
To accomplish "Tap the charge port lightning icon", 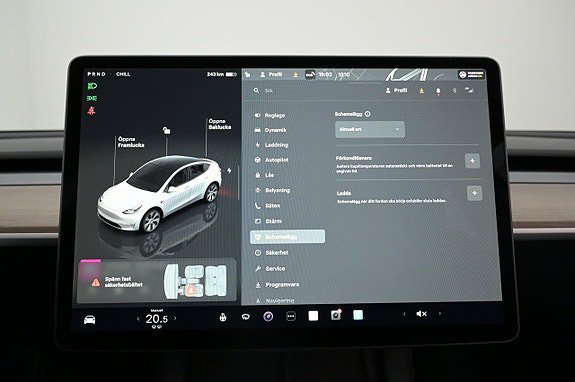I will (229, 170).
